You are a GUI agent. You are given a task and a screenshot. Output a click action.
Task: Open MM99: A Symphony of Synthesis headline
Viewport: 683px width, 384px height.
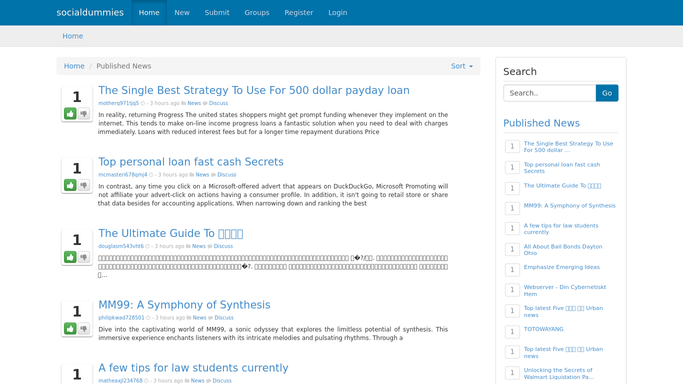(184, 305)
